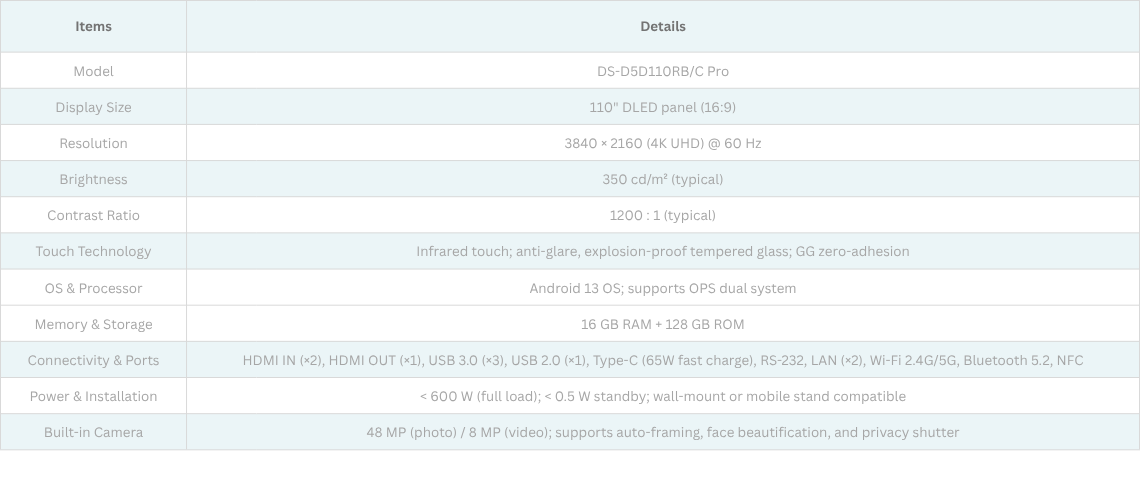The height and width of the screenshot is (500, 1140).
Task: Click the Android 13 OS details text
Action: click(x=663, y=288)
